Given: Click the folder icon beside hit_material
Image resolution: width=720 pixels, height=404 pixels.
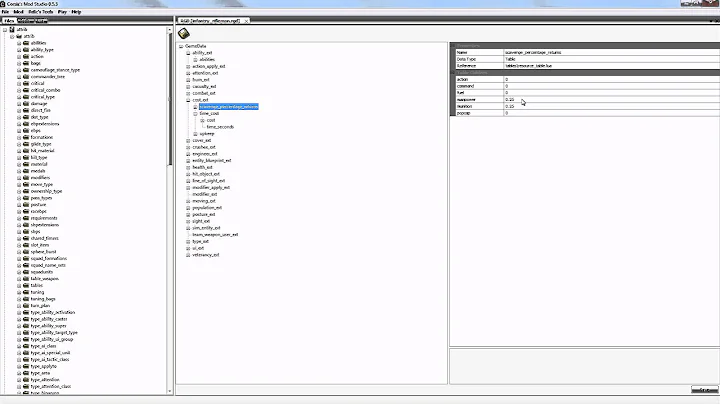Looking at the screenshot, I should [x=26, y=151].
